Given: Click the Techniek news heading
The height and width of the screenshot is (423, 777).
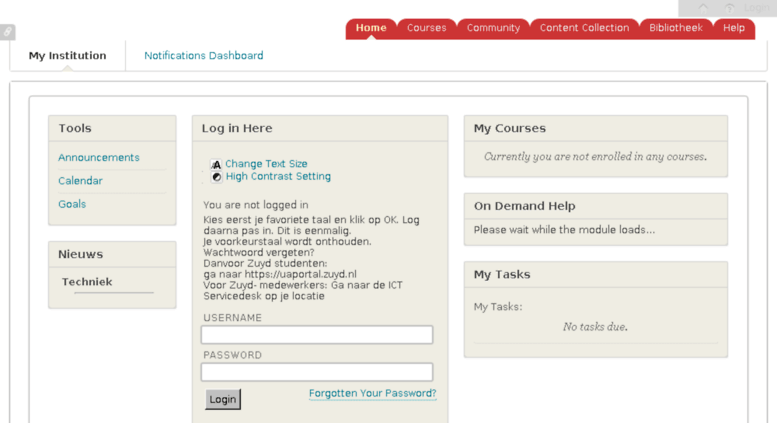Looking at the screenshot, I should click(87, 282).
